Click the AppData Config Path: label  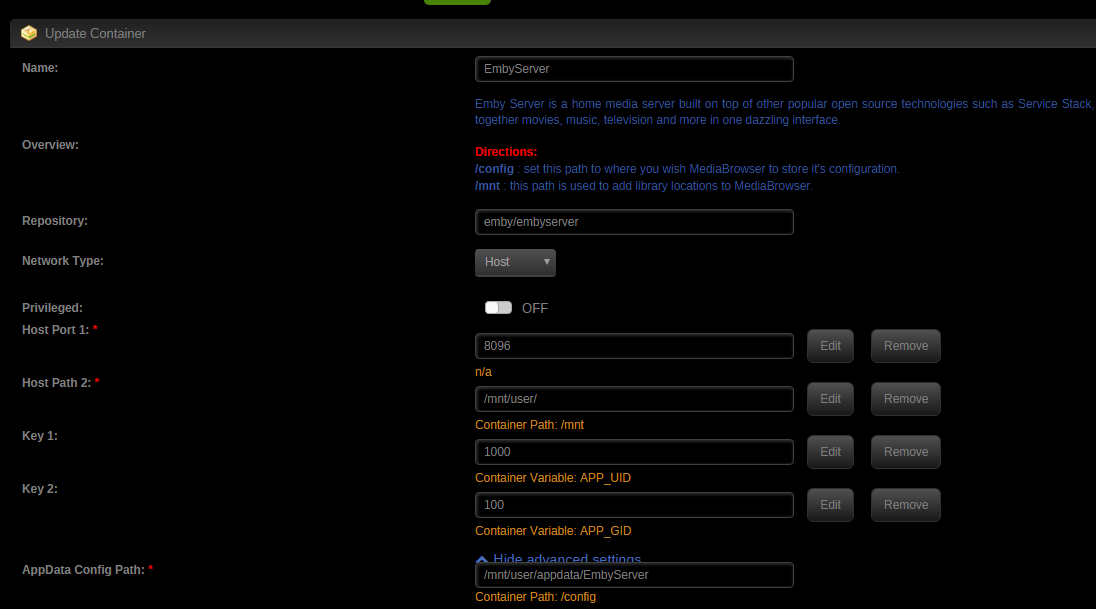click(x=83, y=570)
